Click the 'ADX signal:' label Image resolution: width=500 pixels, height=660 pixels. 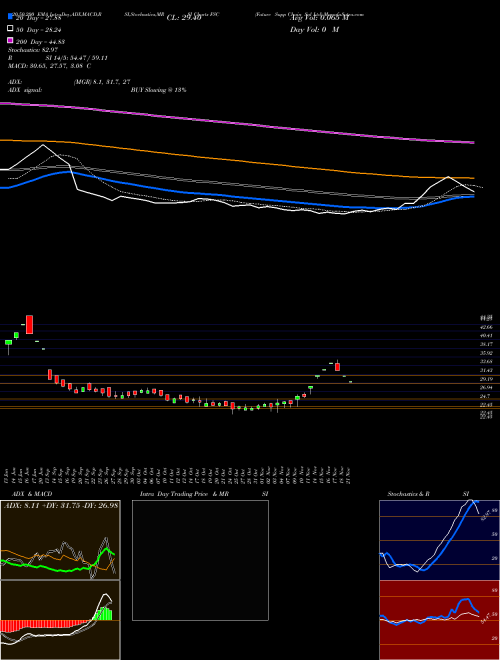[x=25, y=90]
